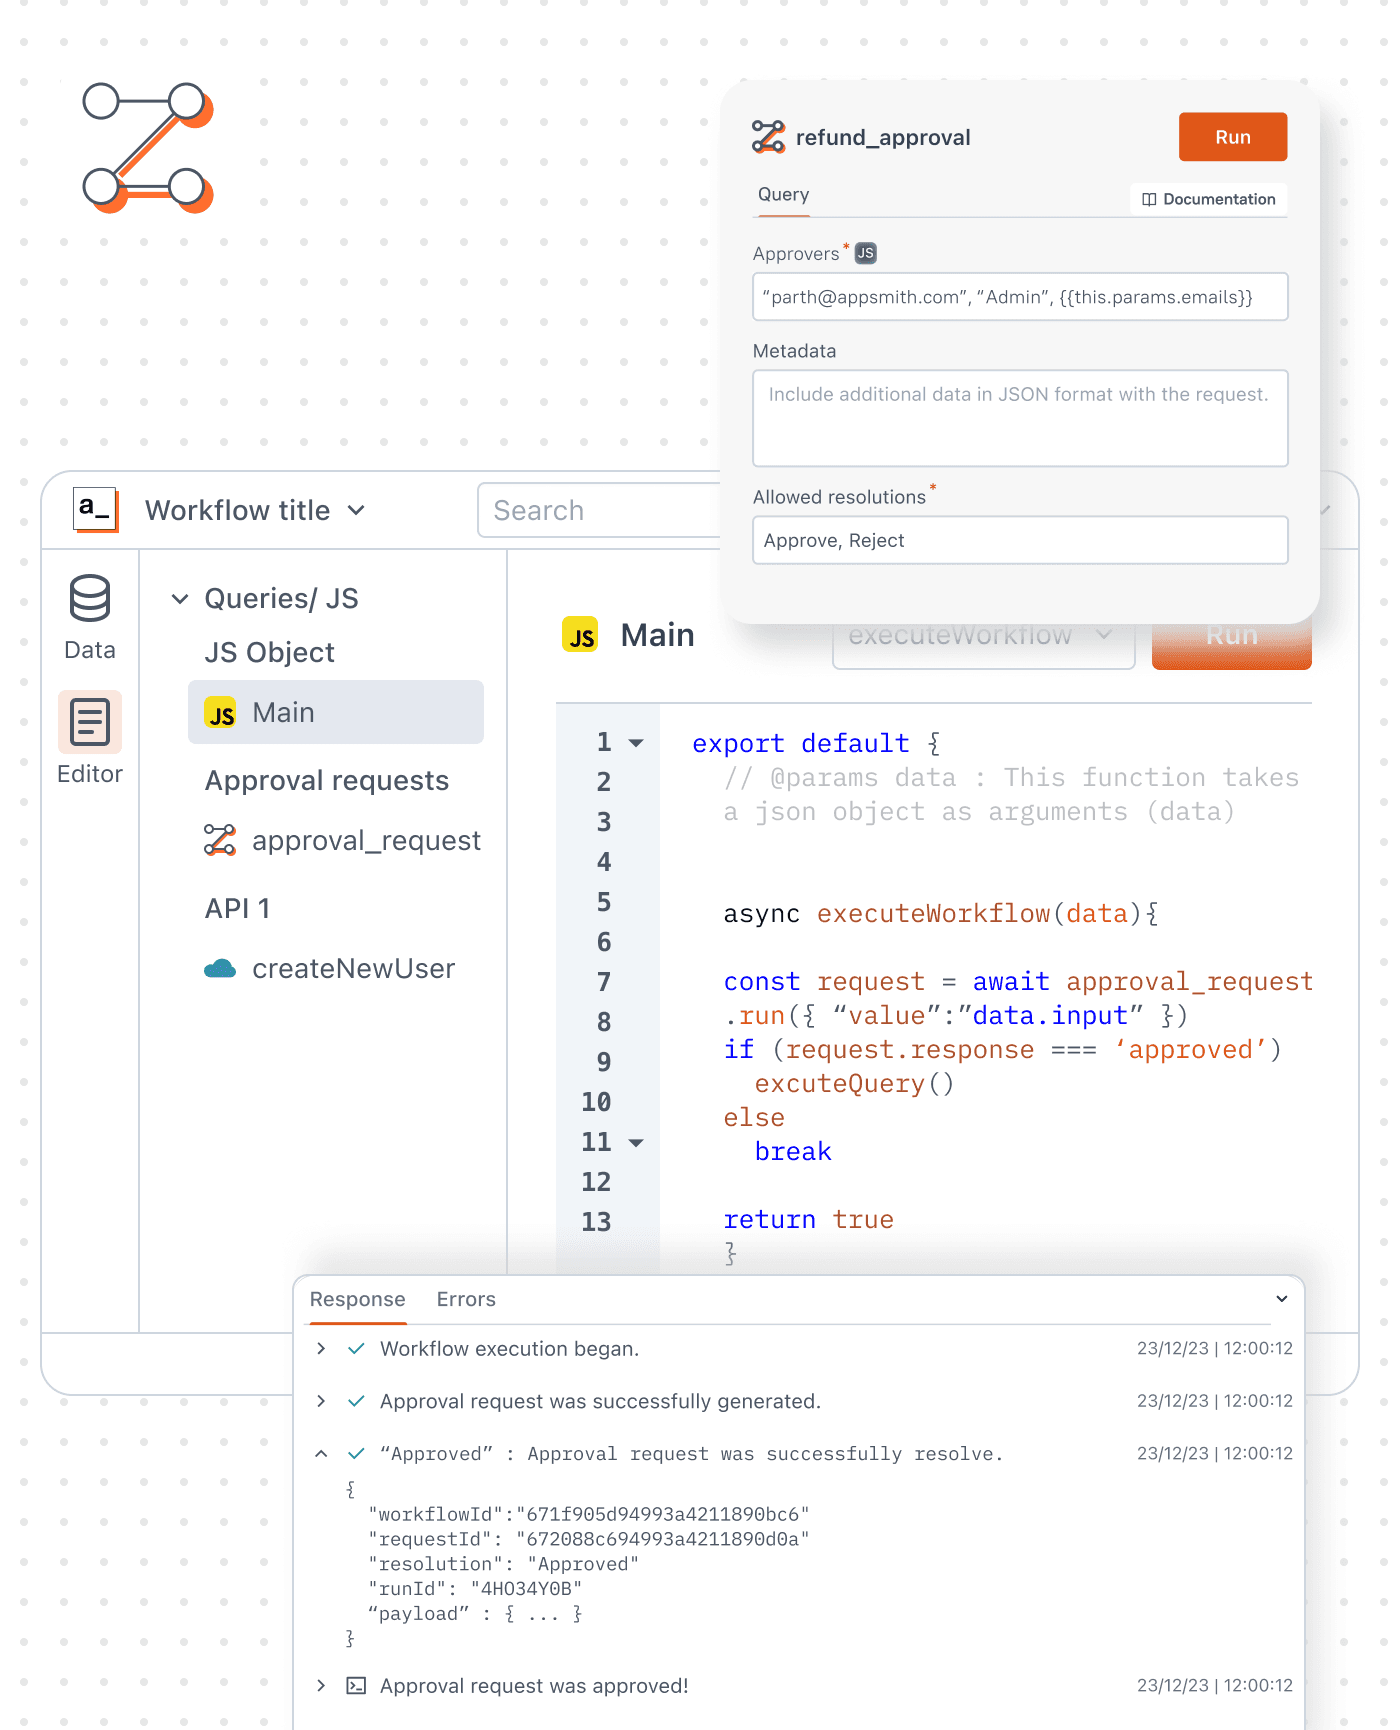Expand the Approval request was successfully generated entry

pyautogui.click(x=320, y=1401)
